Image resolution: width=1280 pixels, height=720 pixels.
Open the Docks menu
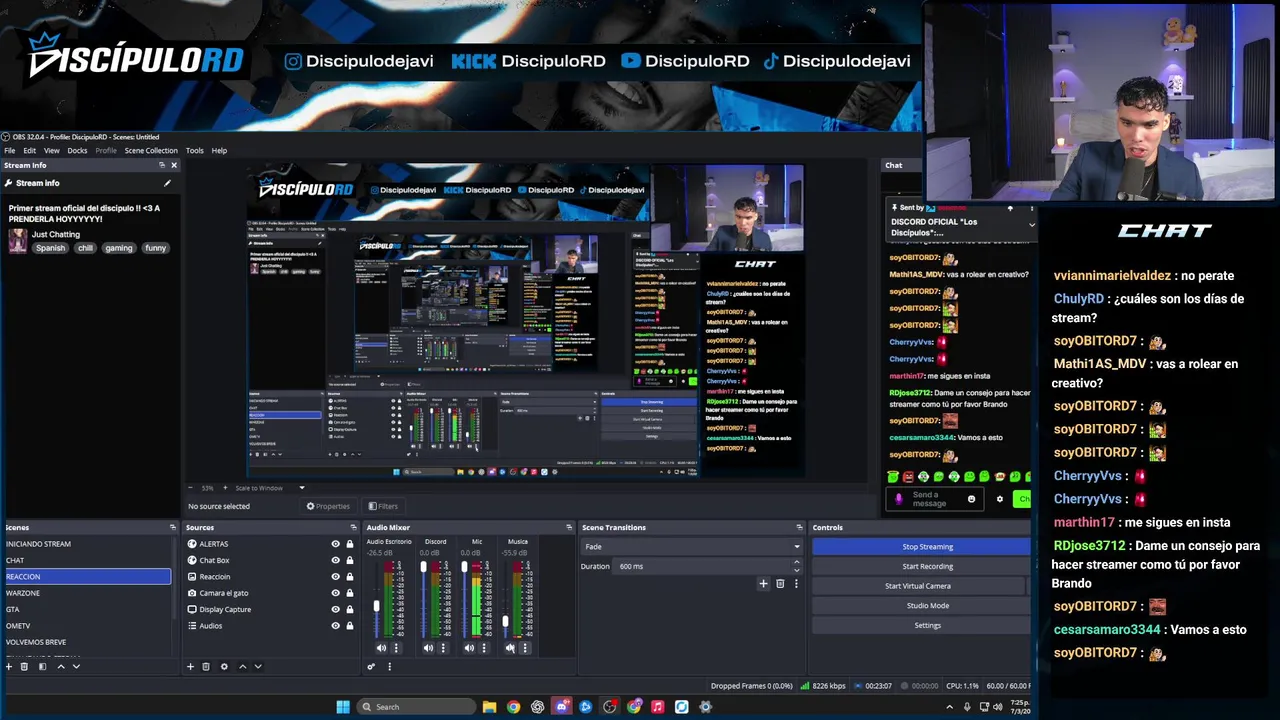pyautogui.click(x=77, y=150)
